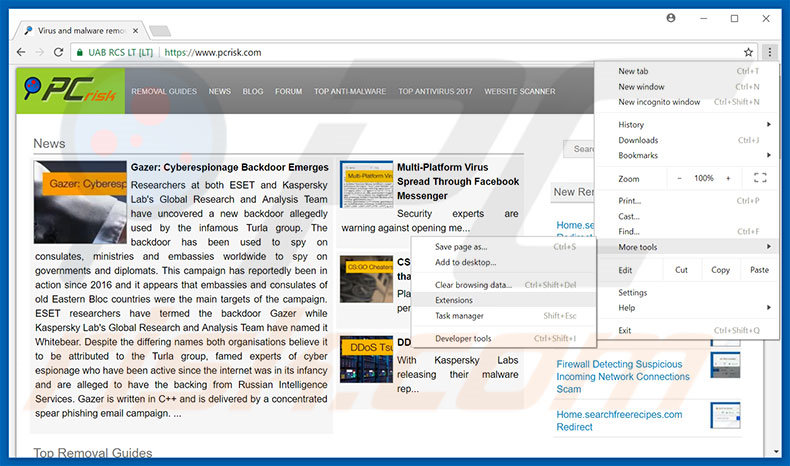Click the PCrisk logo

pos(71,91)
